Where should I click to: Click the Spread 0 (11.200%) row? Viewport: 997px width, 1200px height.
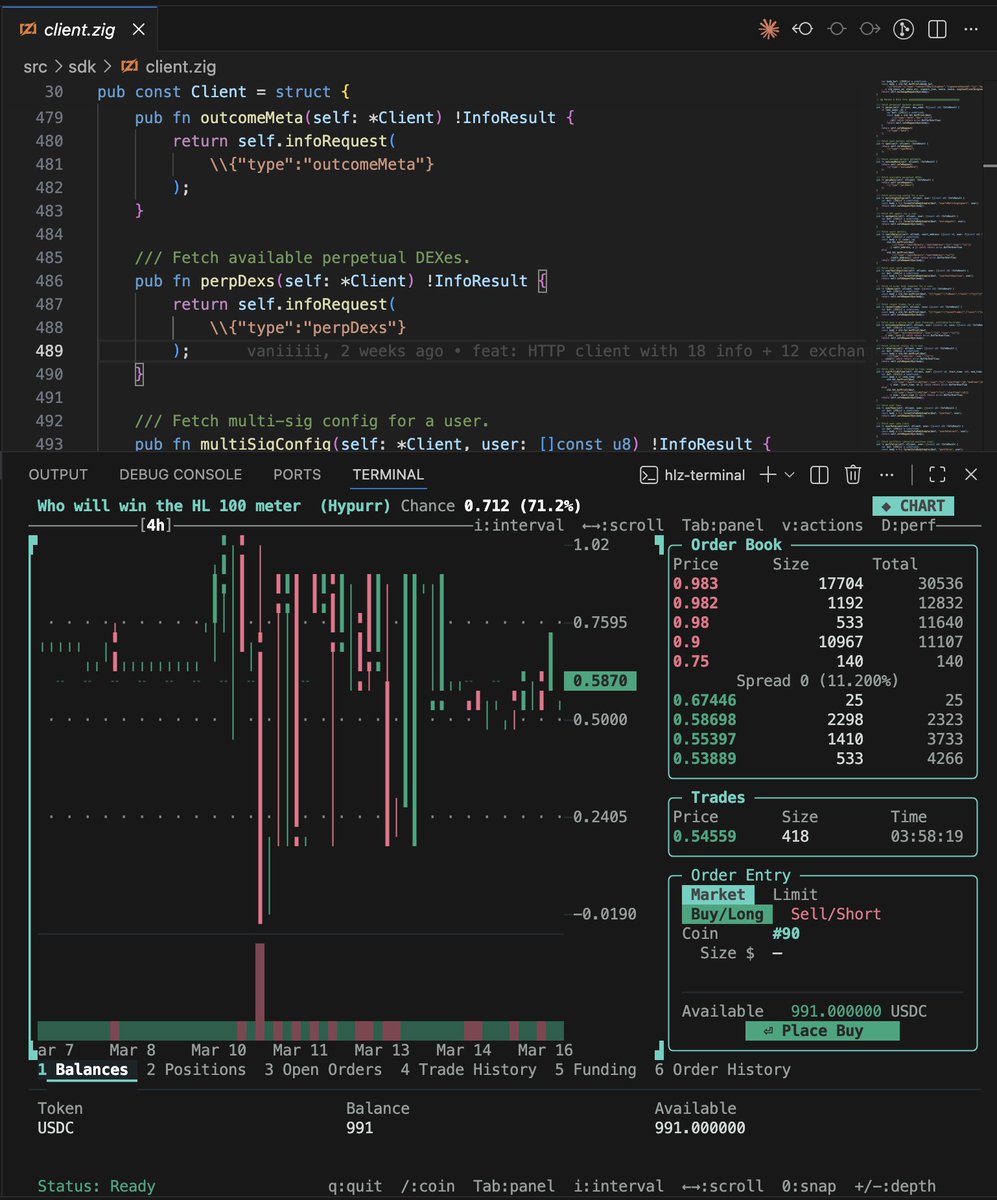pos(817,681)
